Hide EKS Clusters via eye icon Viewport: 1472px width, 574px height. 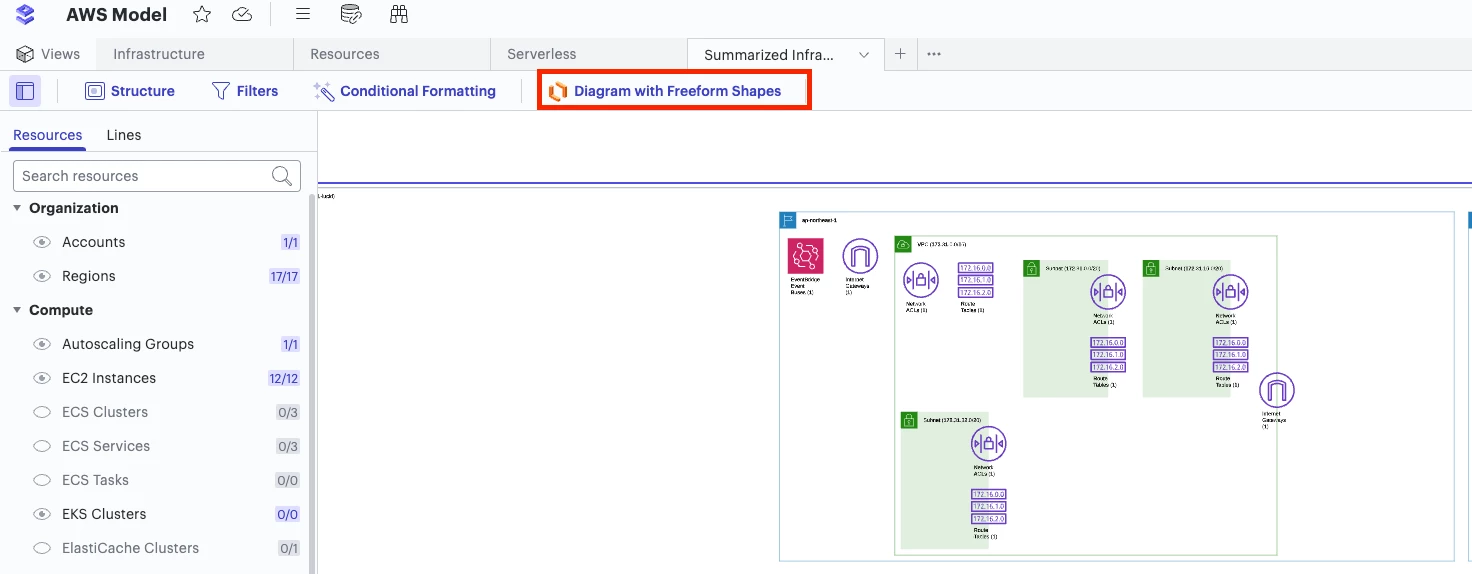click(x=42, y=514)
